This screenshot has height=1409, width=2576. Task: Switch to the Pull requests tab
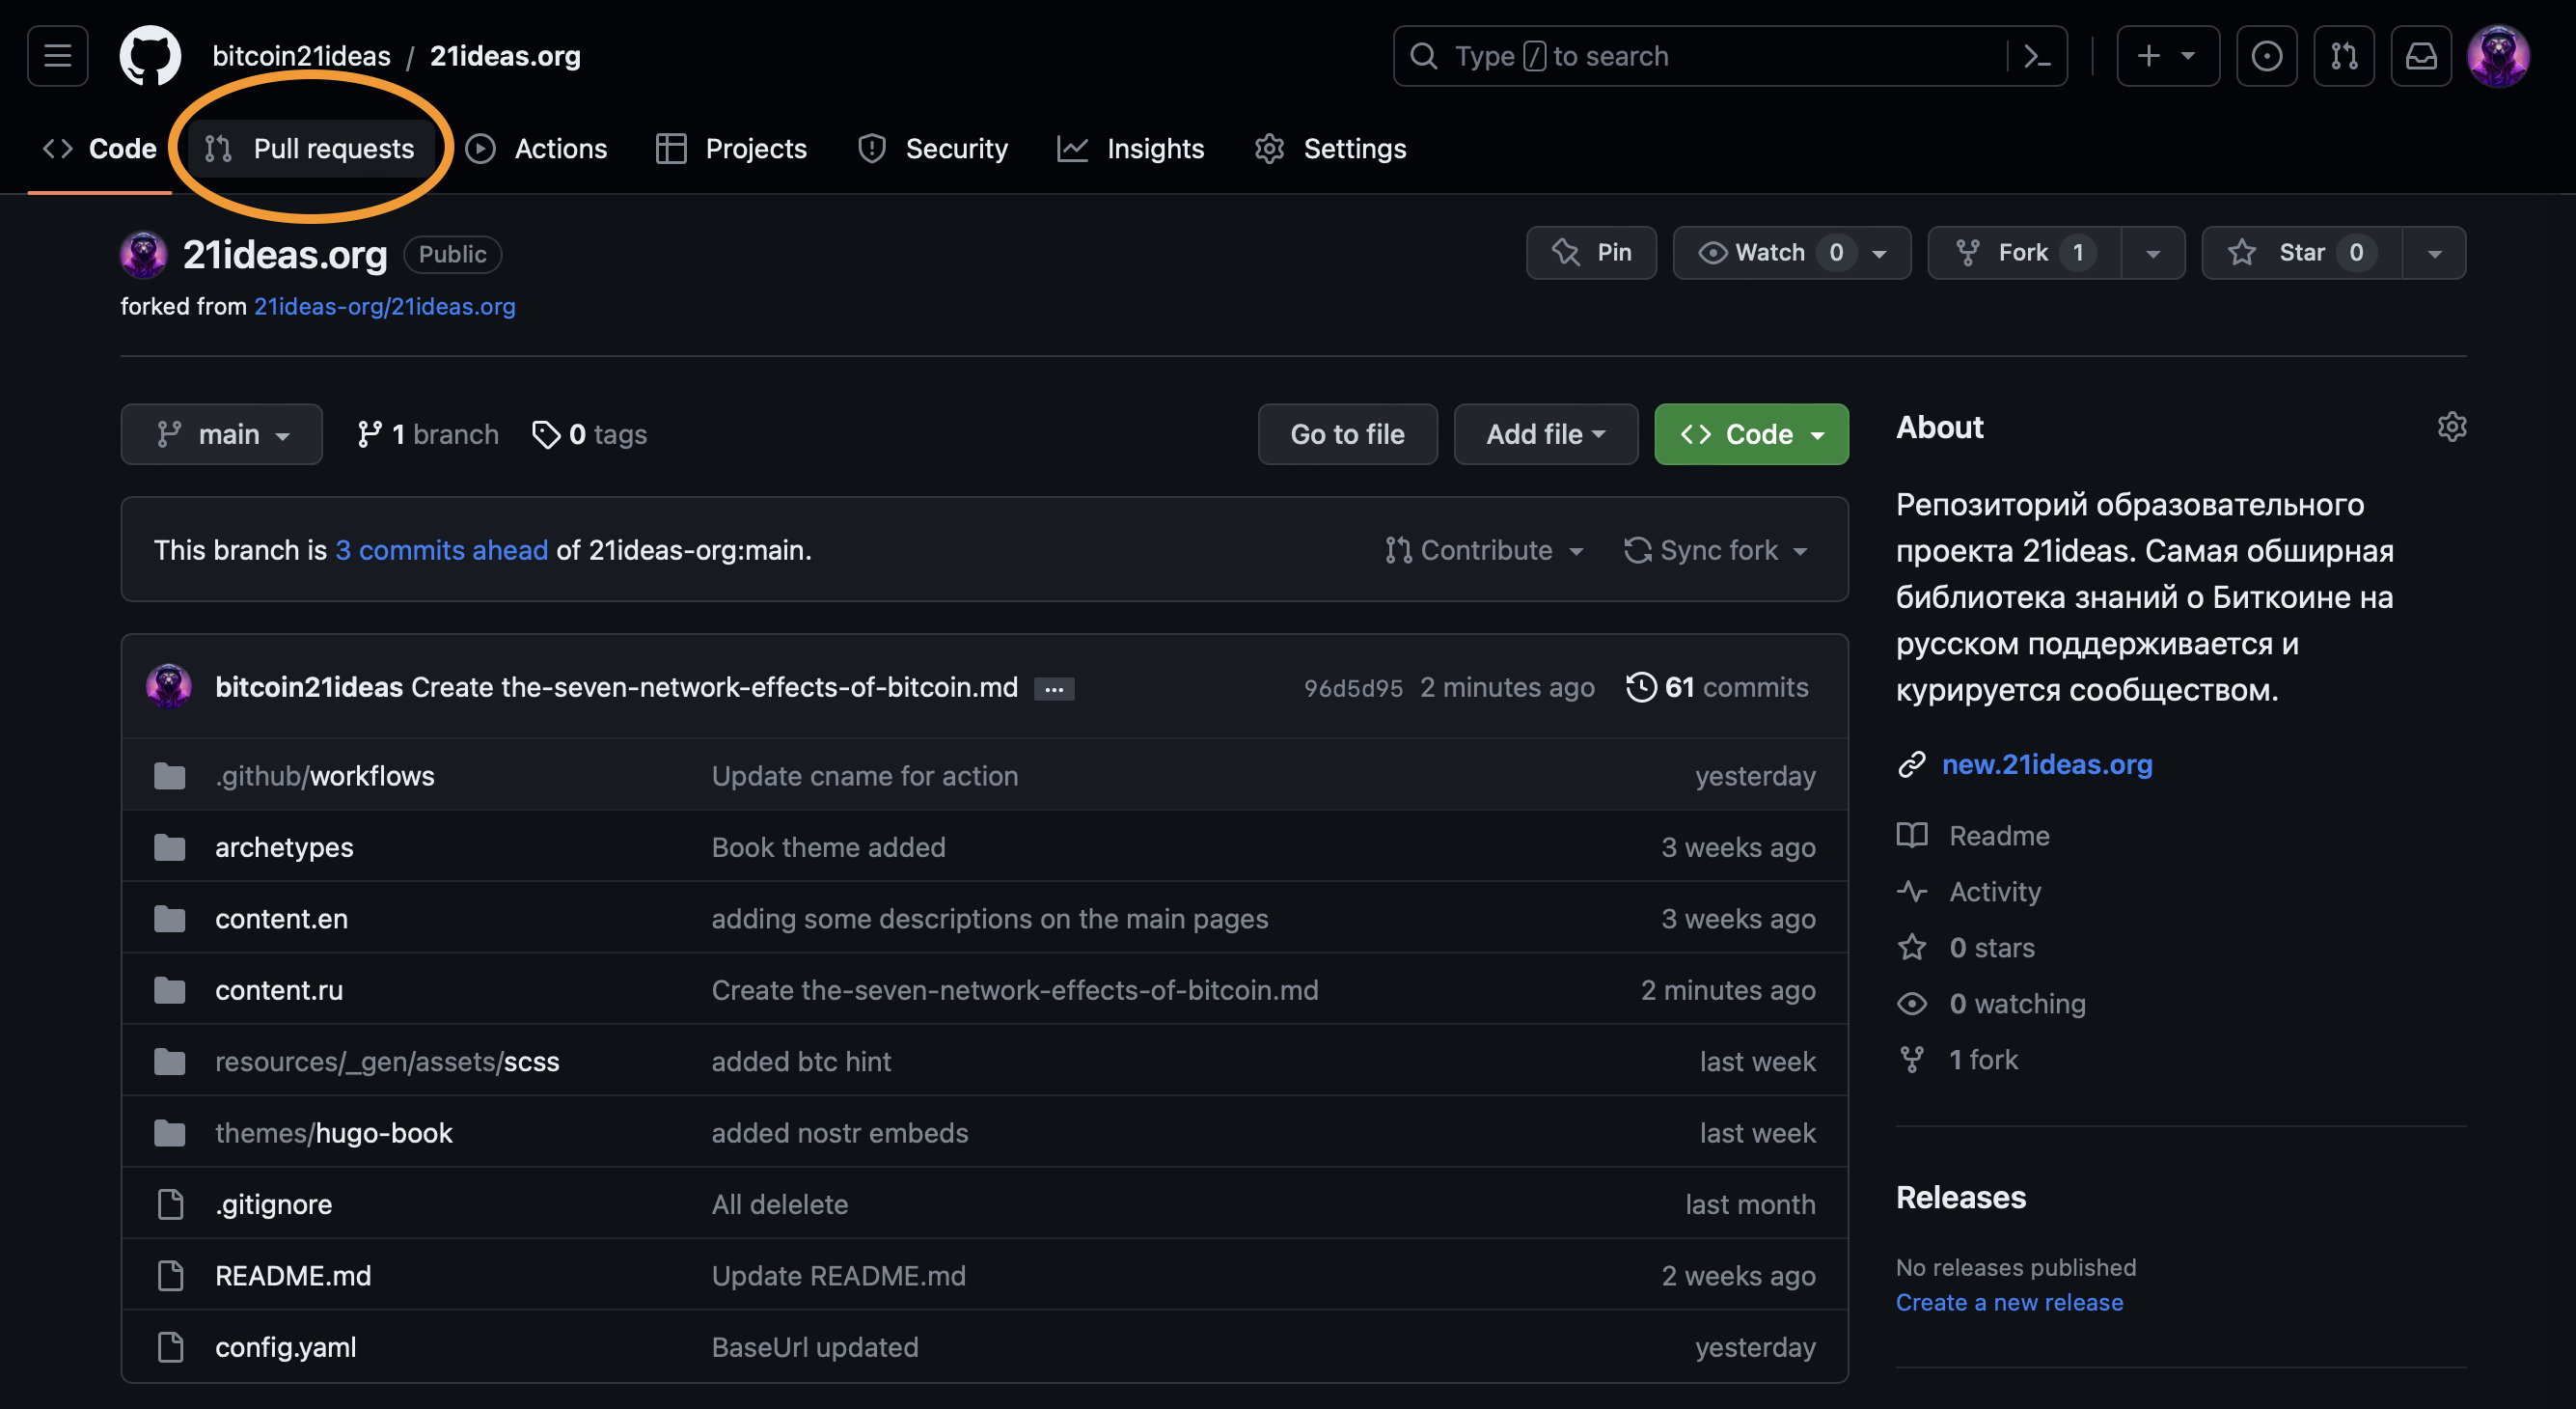click(x=312, y=149)
